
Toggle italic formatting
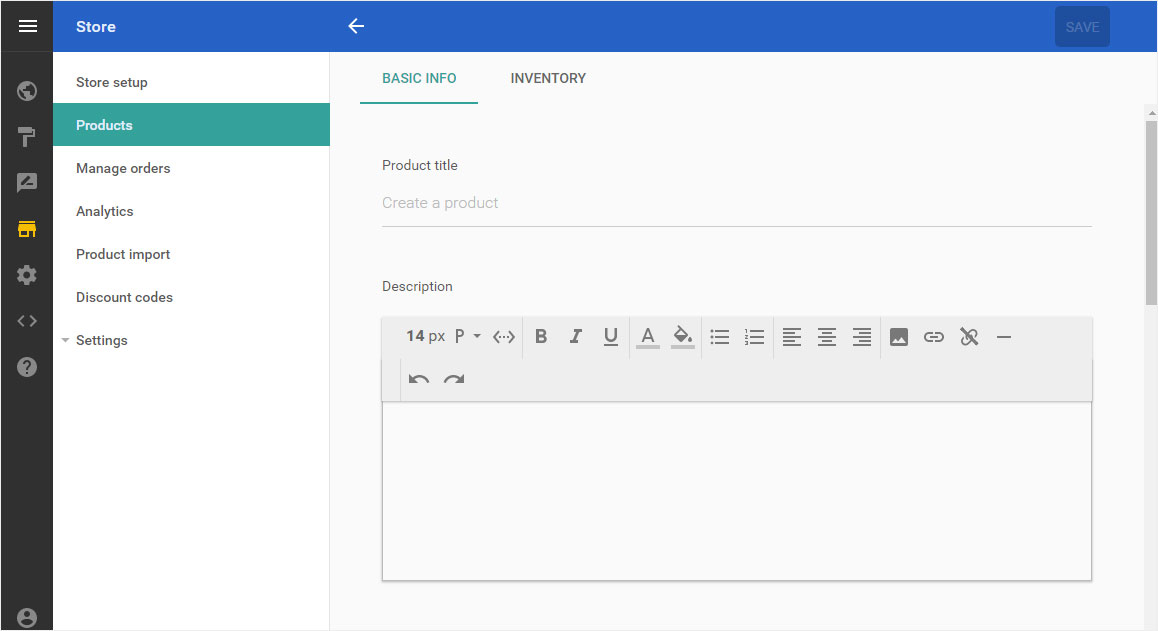click(x=575, y=337)
